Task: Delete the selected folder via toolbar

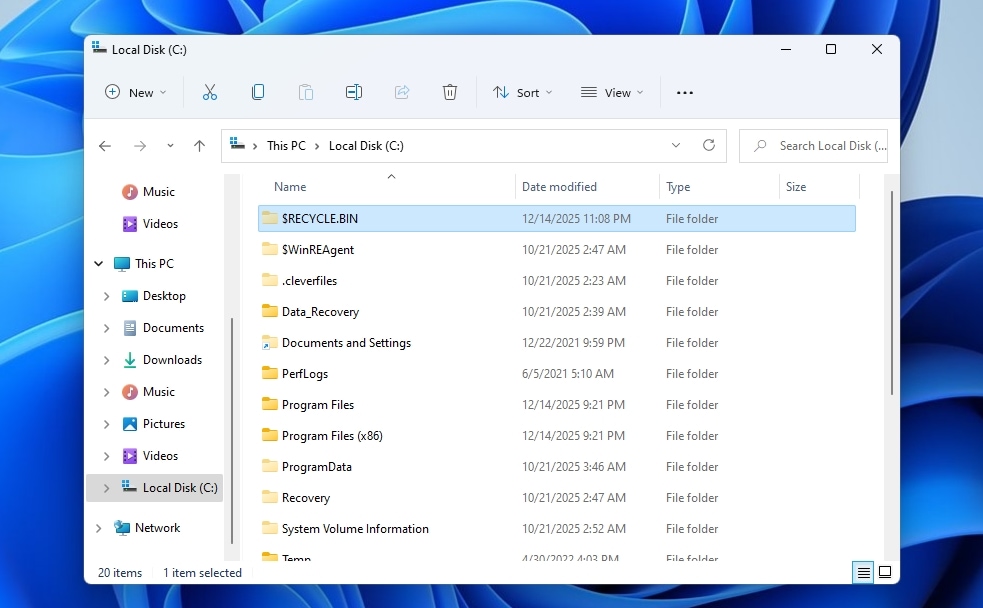Action: (x=449, y=91)
